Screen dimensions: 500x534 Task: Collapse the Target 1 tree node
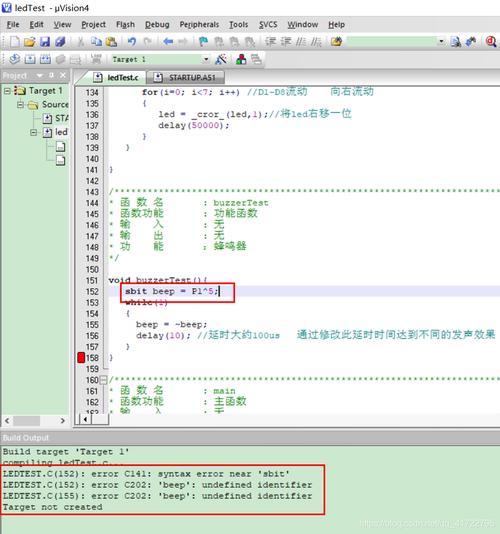point(7,91)
